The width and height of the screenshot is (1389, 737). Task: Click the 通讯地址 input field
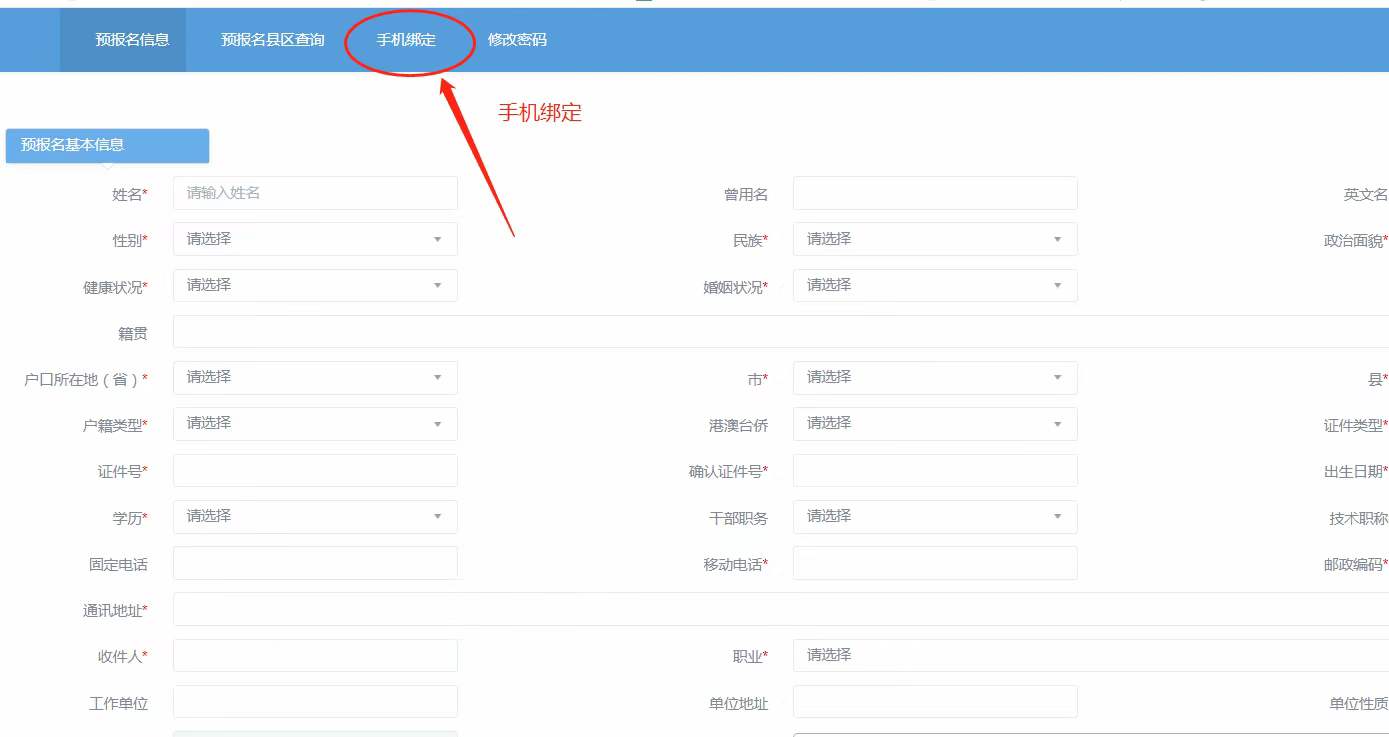[x=780, y=609]
